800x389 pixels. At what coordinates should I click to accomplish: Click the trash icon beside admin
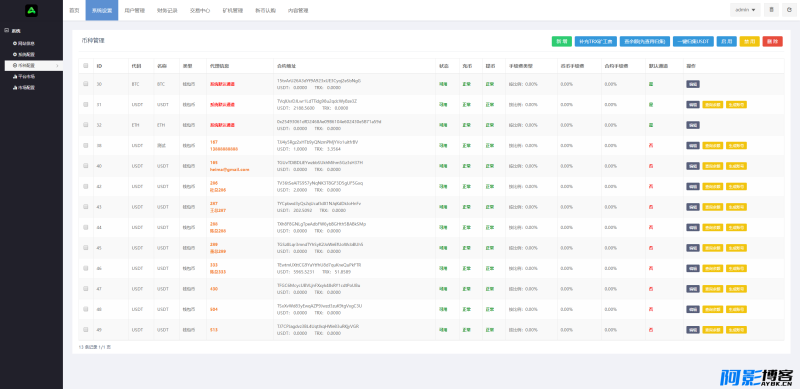point(771,10)
